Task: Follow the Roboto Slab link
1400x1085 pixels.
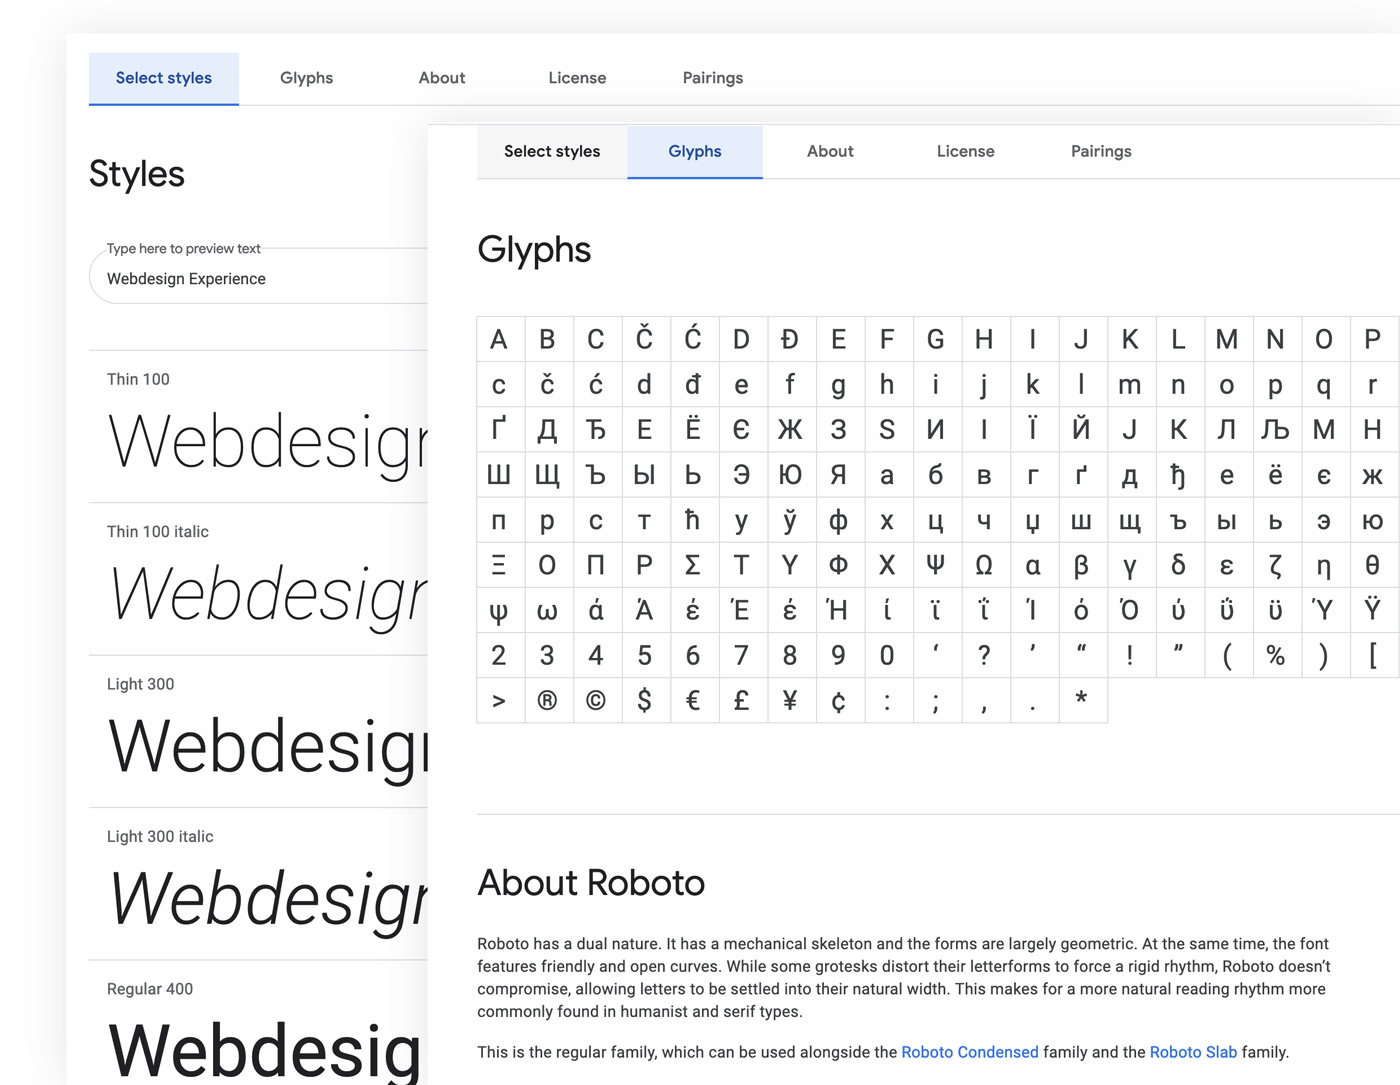Action: tap(1193, 1052)
